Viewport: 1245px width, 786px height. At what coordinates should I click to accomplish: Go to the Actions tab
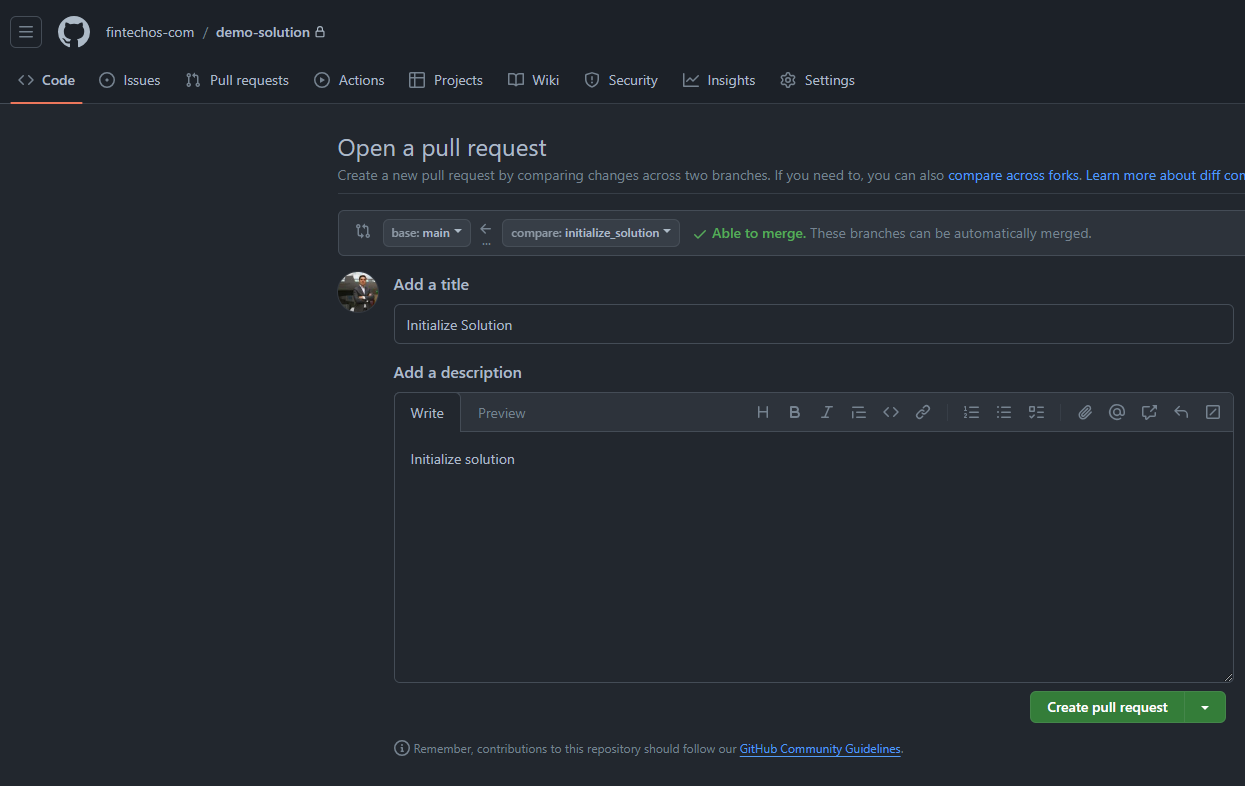click(349, 80)
